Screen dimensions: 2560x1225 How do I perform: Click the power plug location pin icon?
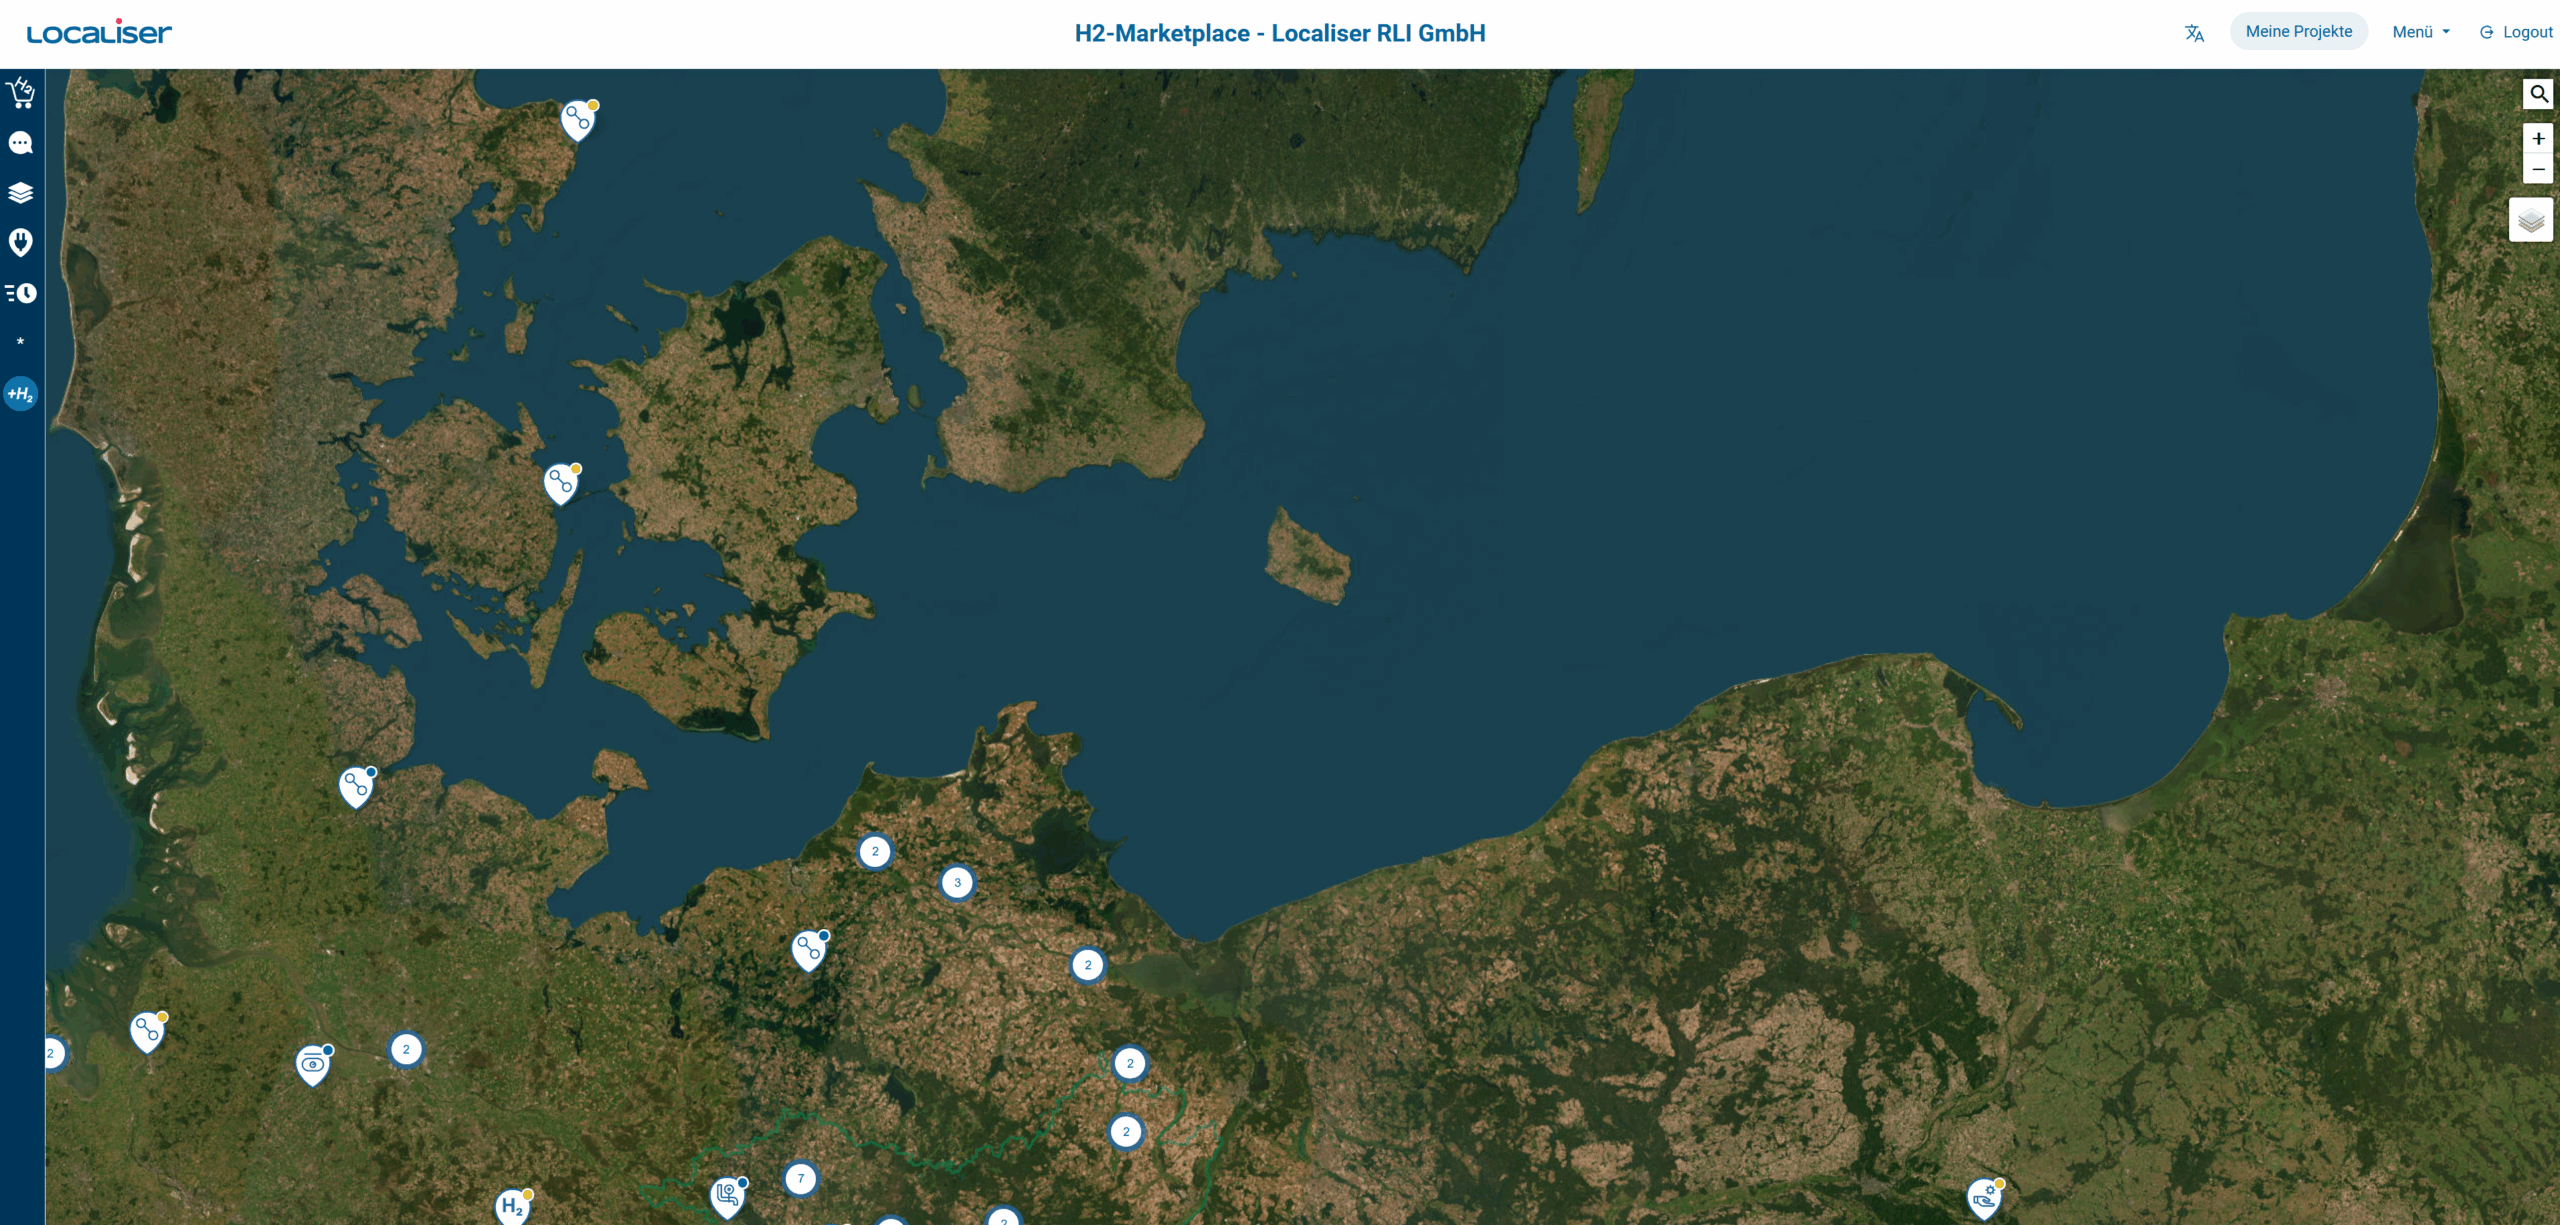(21, 242)
